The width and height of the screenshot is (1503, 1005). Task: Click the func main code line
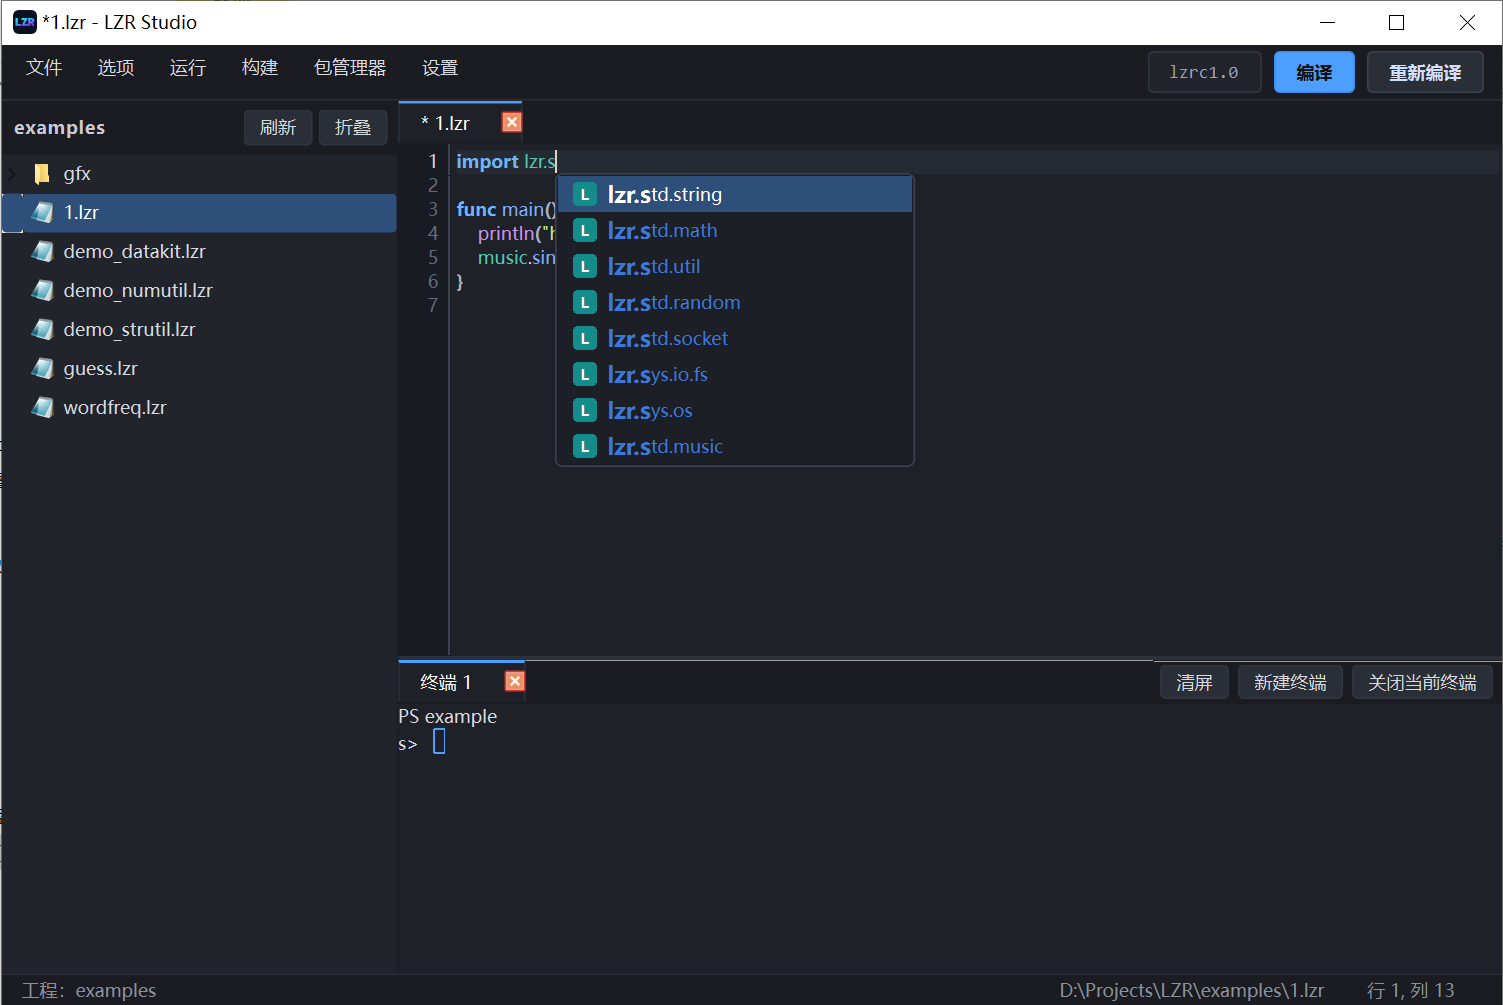click(506, 209)
